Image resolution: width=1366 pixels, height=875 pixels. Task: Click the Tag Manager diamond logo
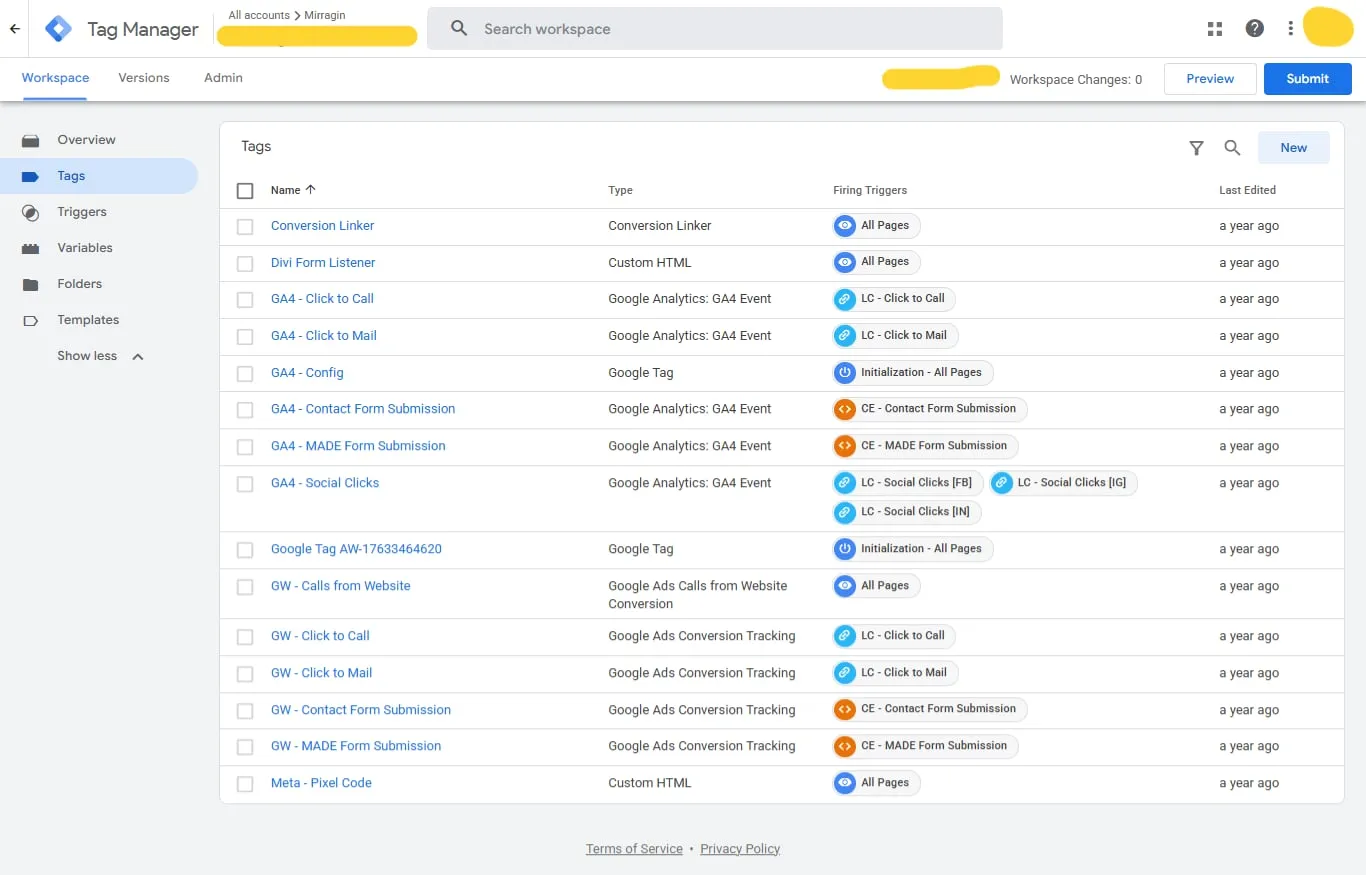59,29
